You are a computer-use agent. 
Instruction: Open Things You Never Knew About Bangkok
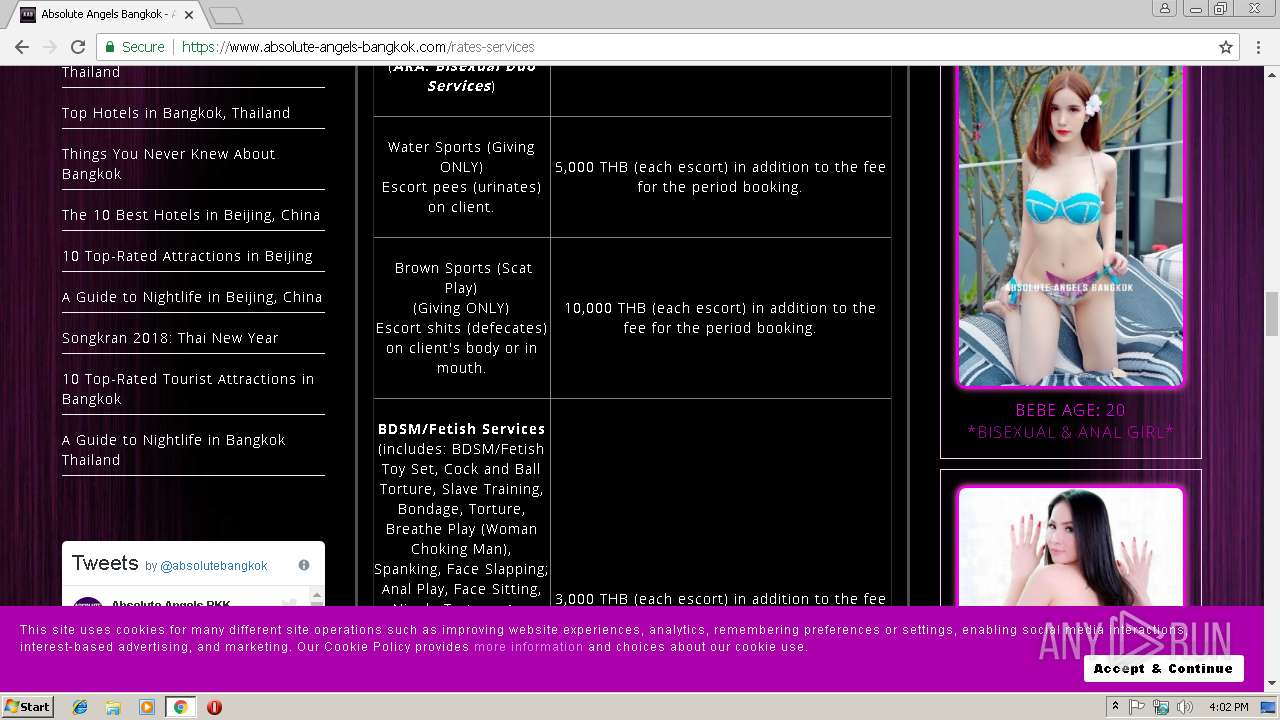pos(168,164)
